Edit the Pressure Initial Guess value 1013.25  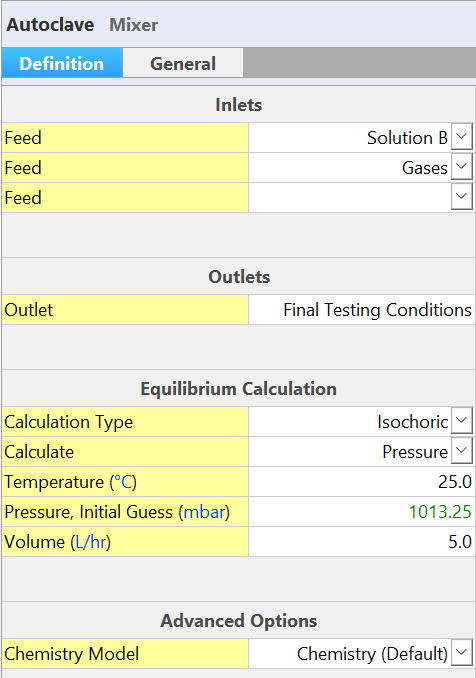point(361,512)
